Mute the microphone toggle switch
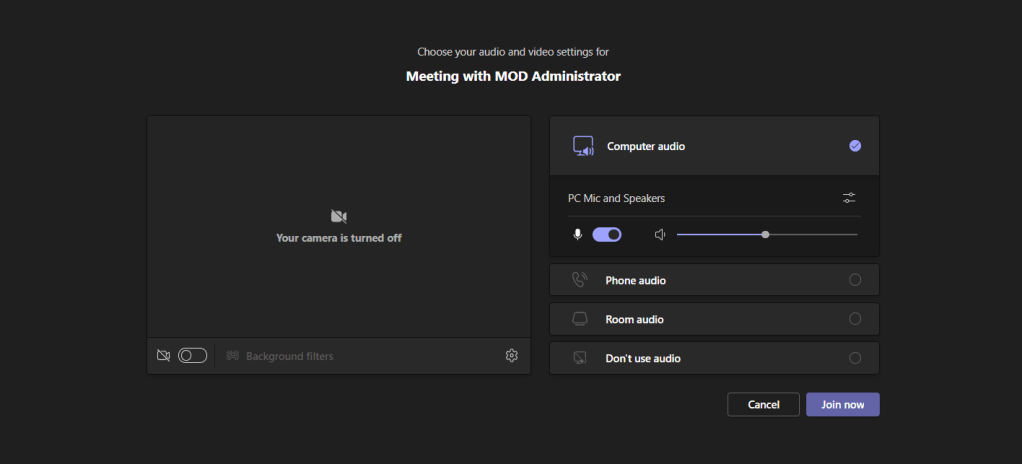Viewport: 1022px width, 464px height. [607, 234]
